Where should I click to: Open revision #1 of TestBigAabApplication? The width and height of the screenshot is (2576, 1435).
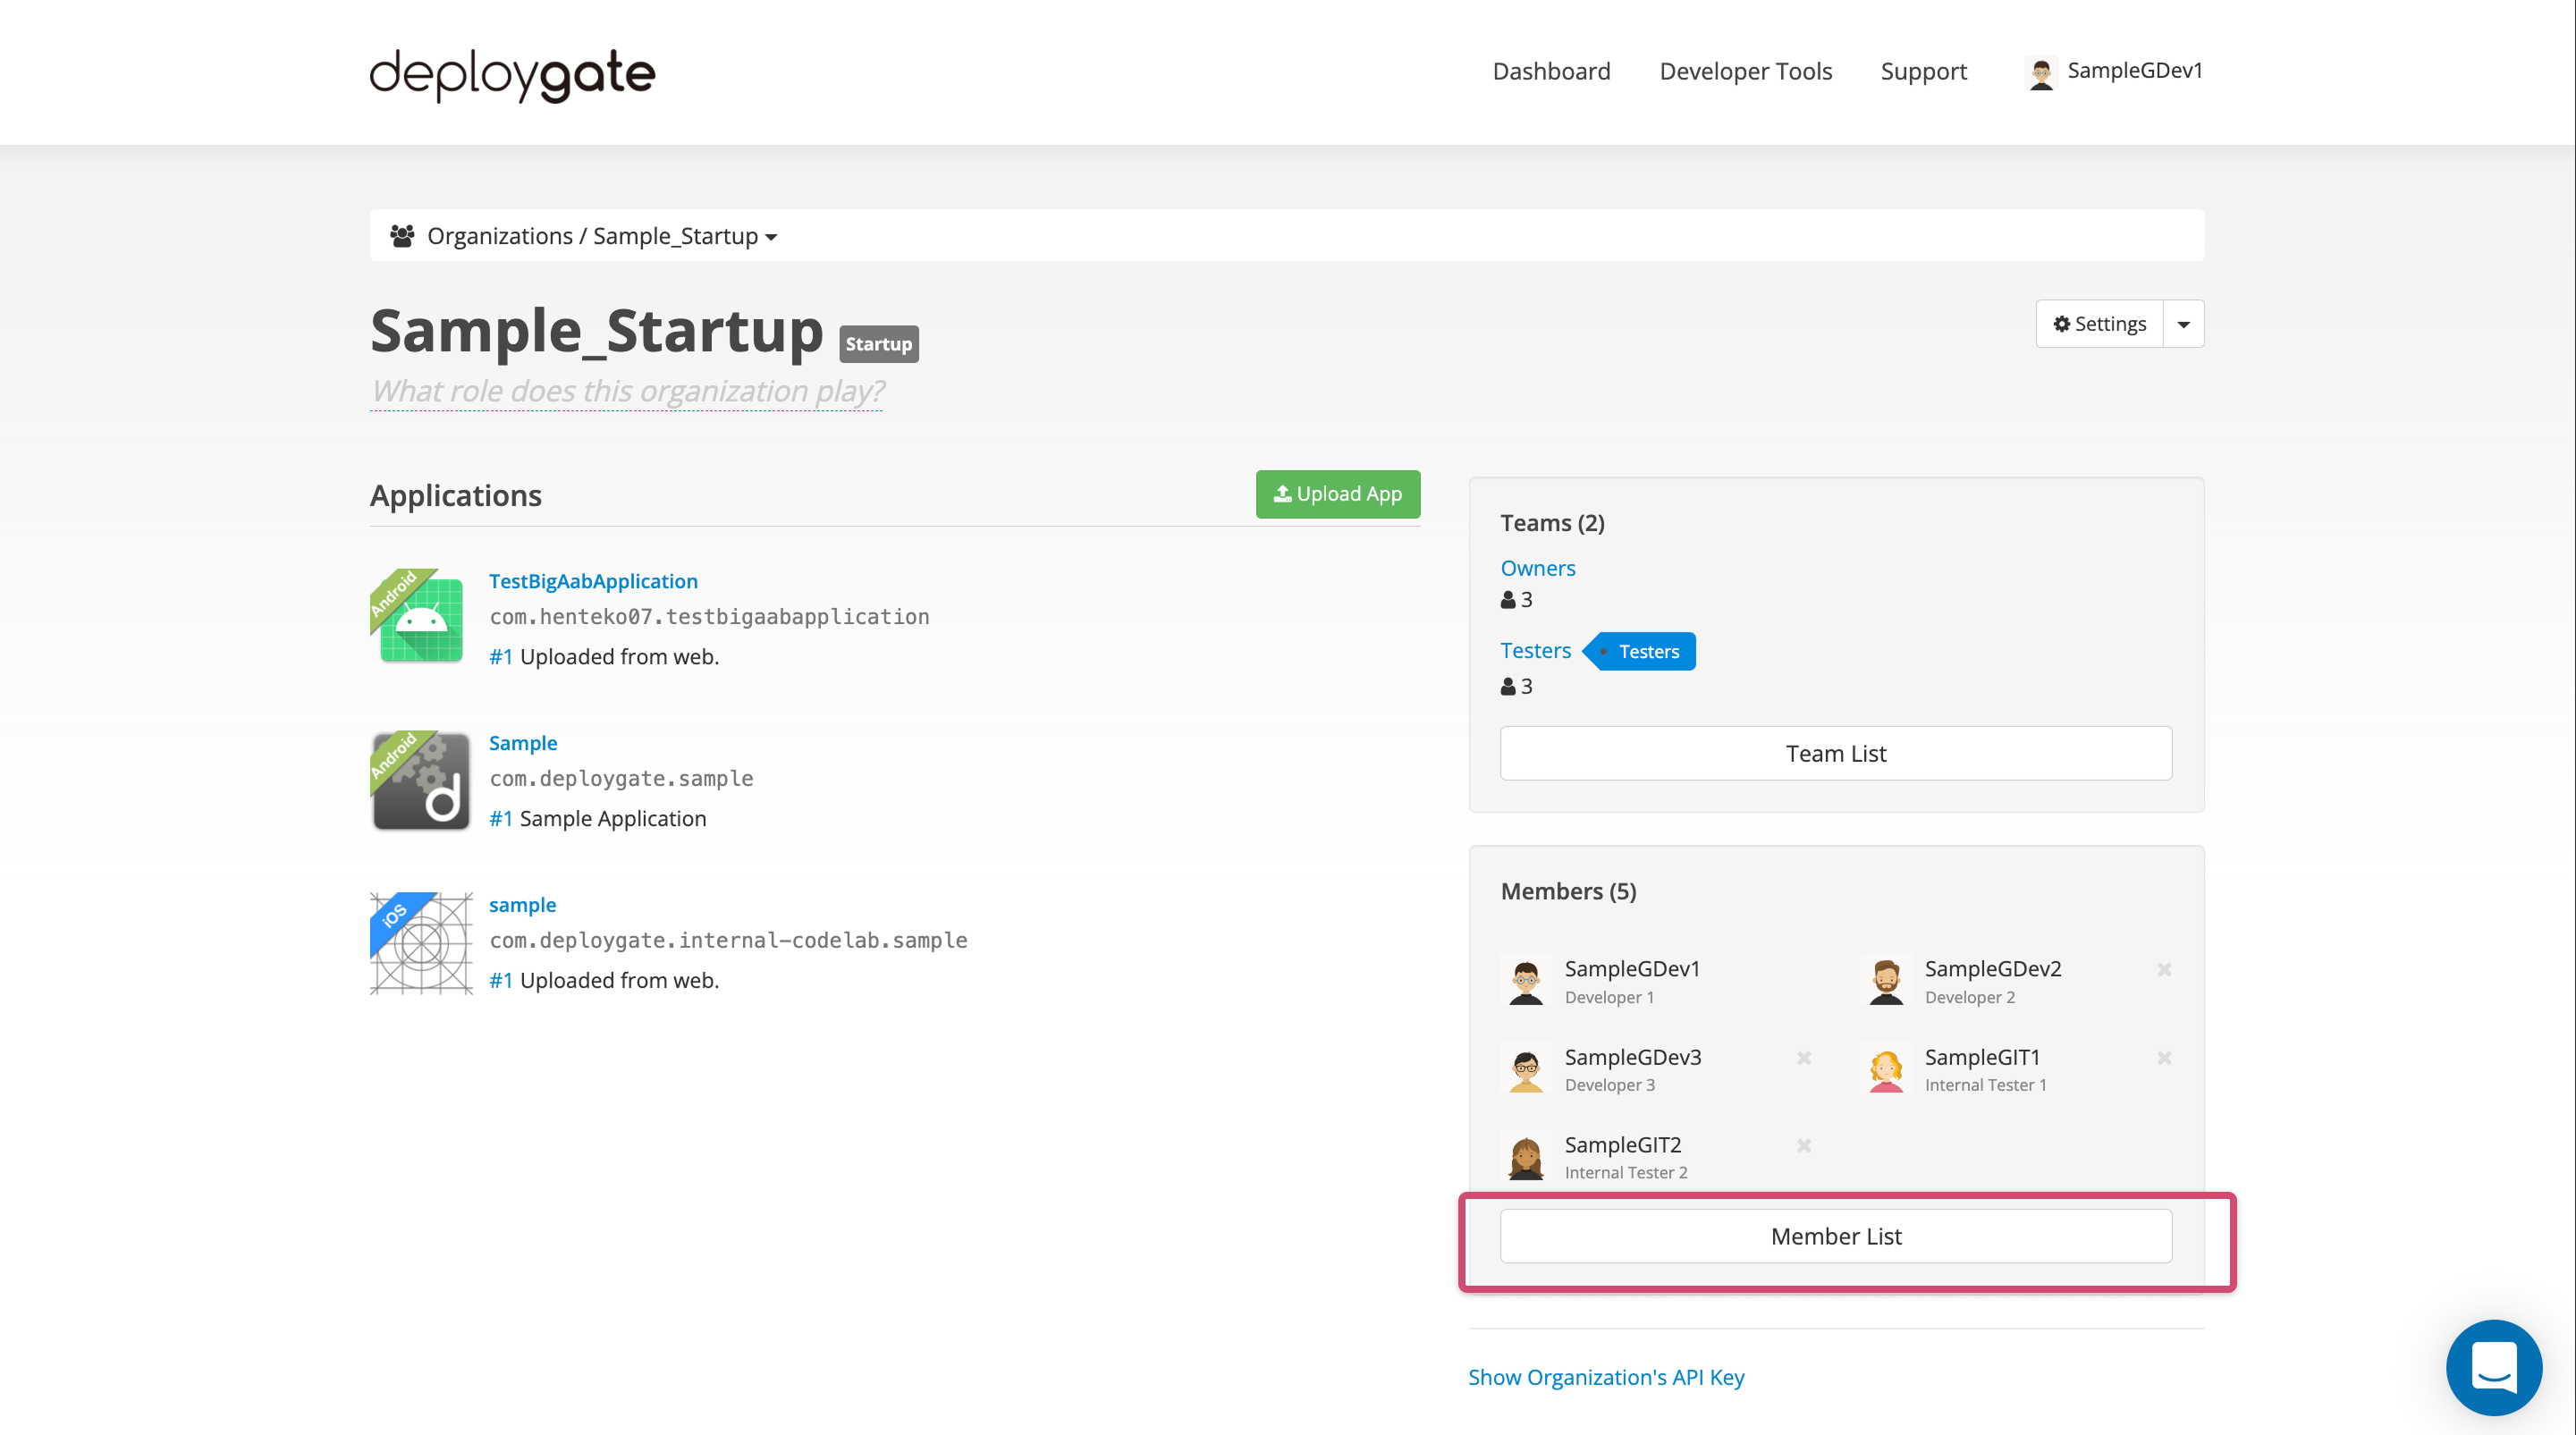click(501, 657)
